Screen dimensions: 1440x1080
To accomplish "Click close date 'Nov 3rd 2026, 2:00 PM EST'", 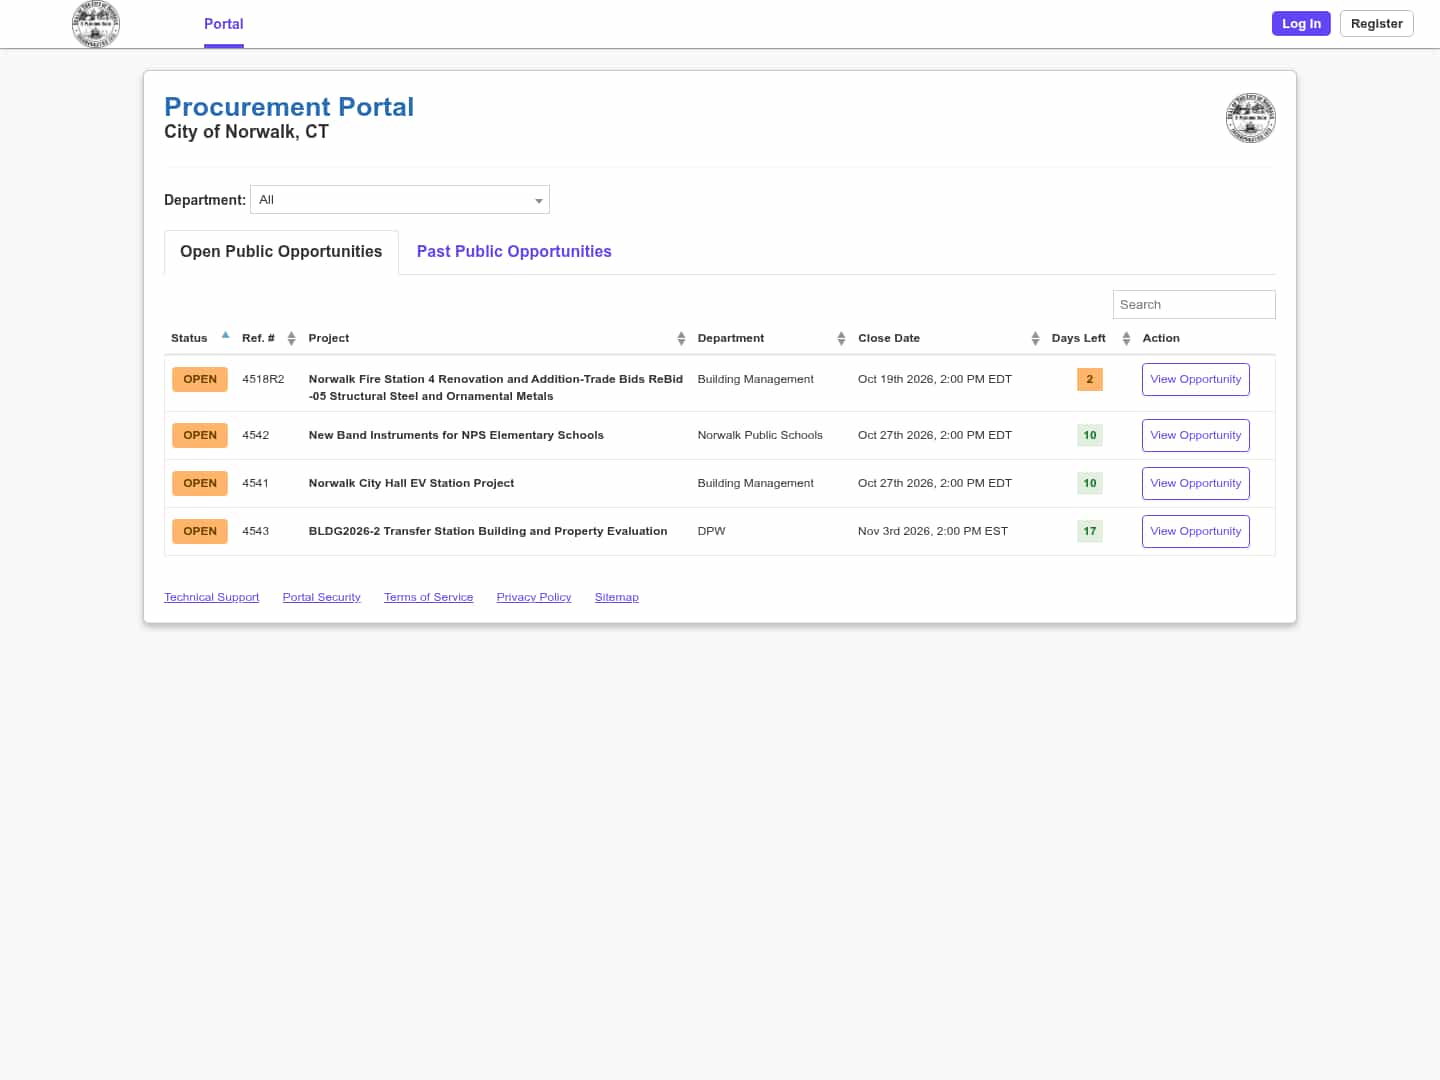I will tap(933, 532).
